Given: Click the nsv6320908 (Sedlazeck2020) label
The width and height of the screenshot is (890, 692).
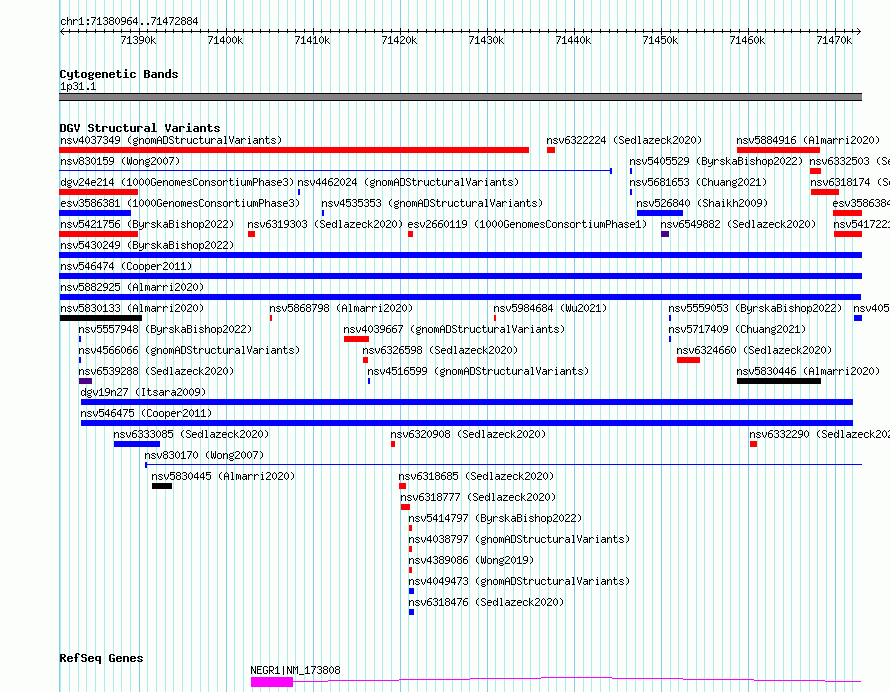Looking at the screenshot, I should 468,434.
